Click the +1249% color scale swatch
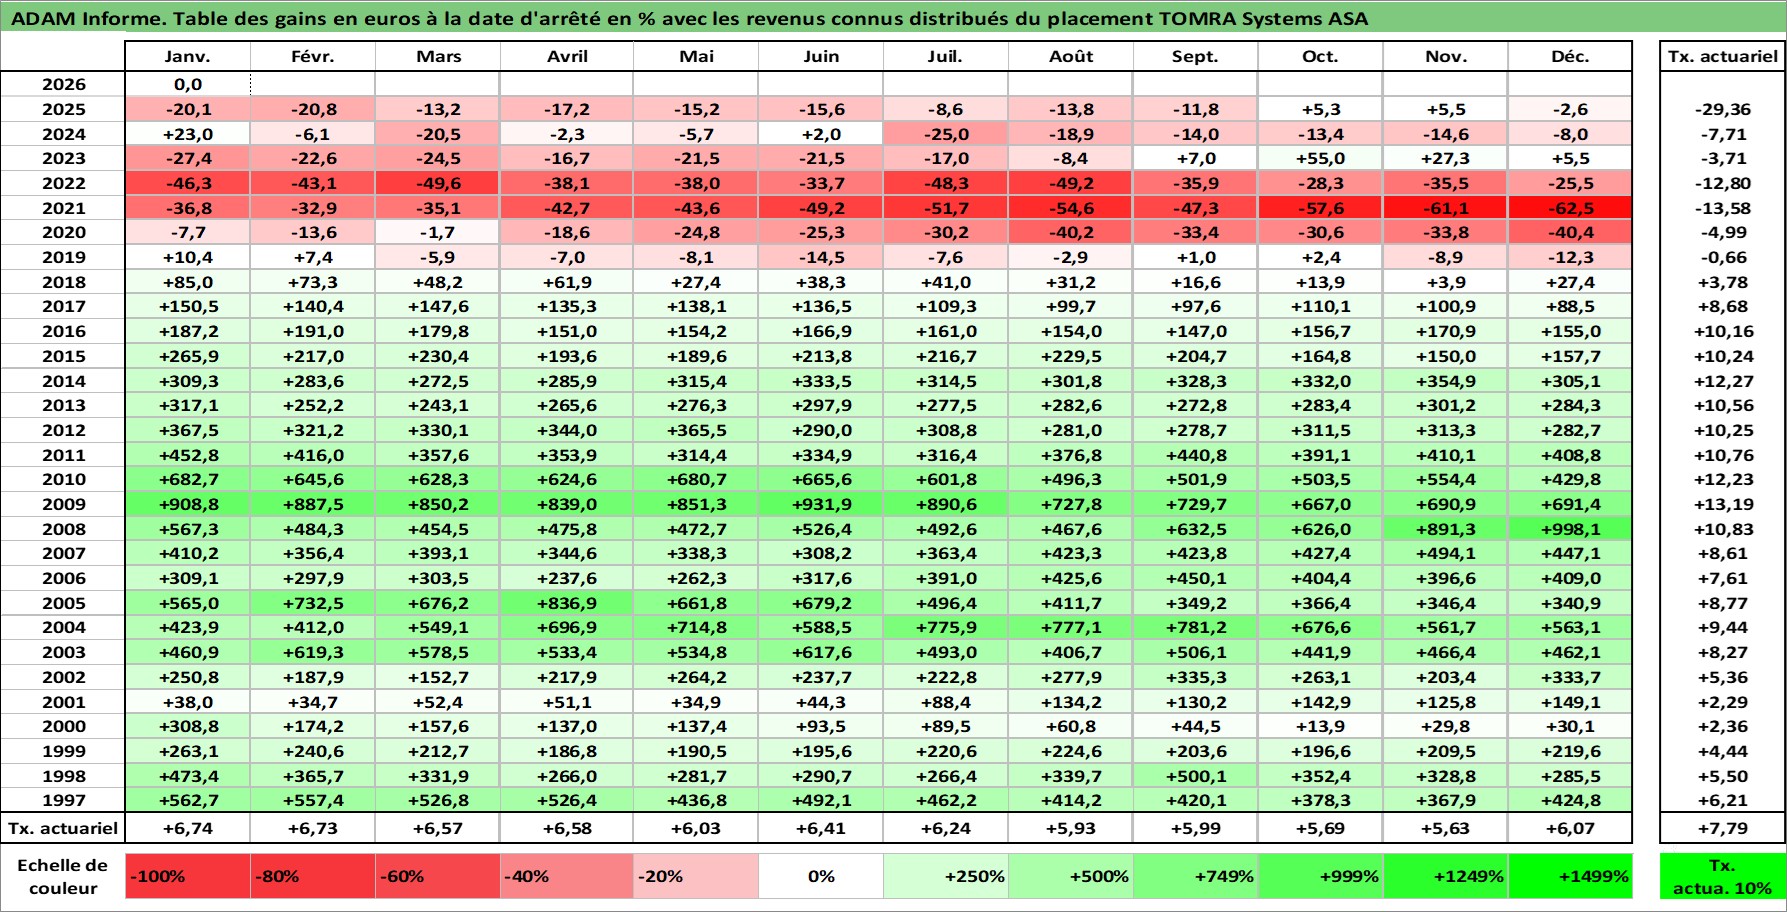 pyautogui.click(x=1445, y=876)
